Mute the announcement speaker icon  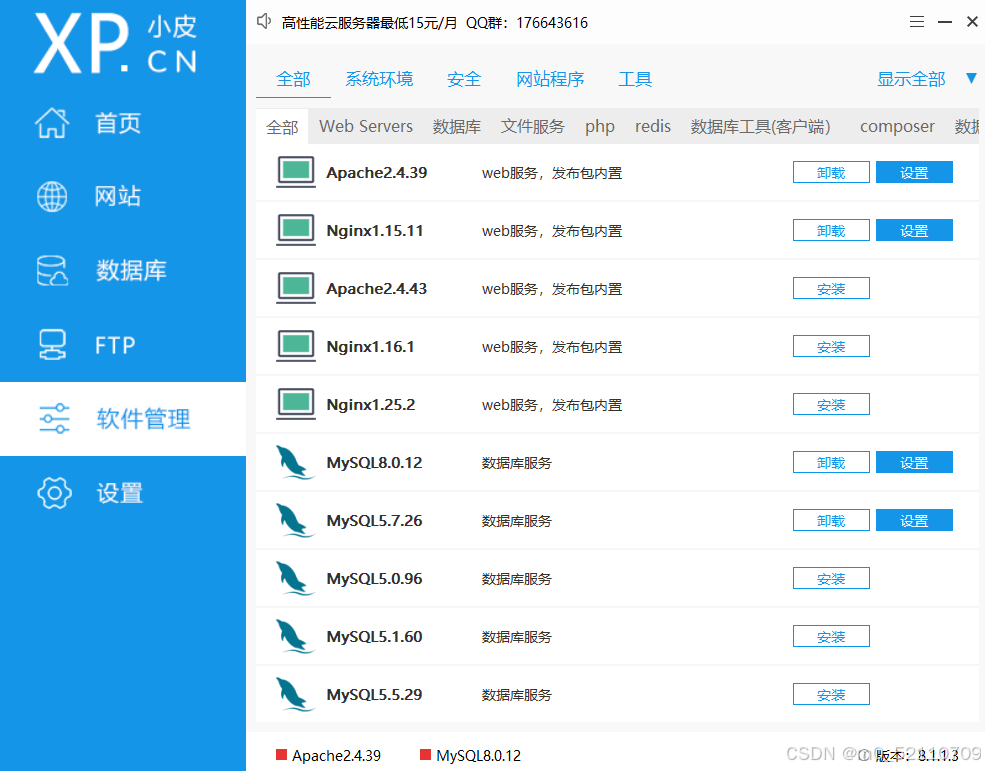262,21
